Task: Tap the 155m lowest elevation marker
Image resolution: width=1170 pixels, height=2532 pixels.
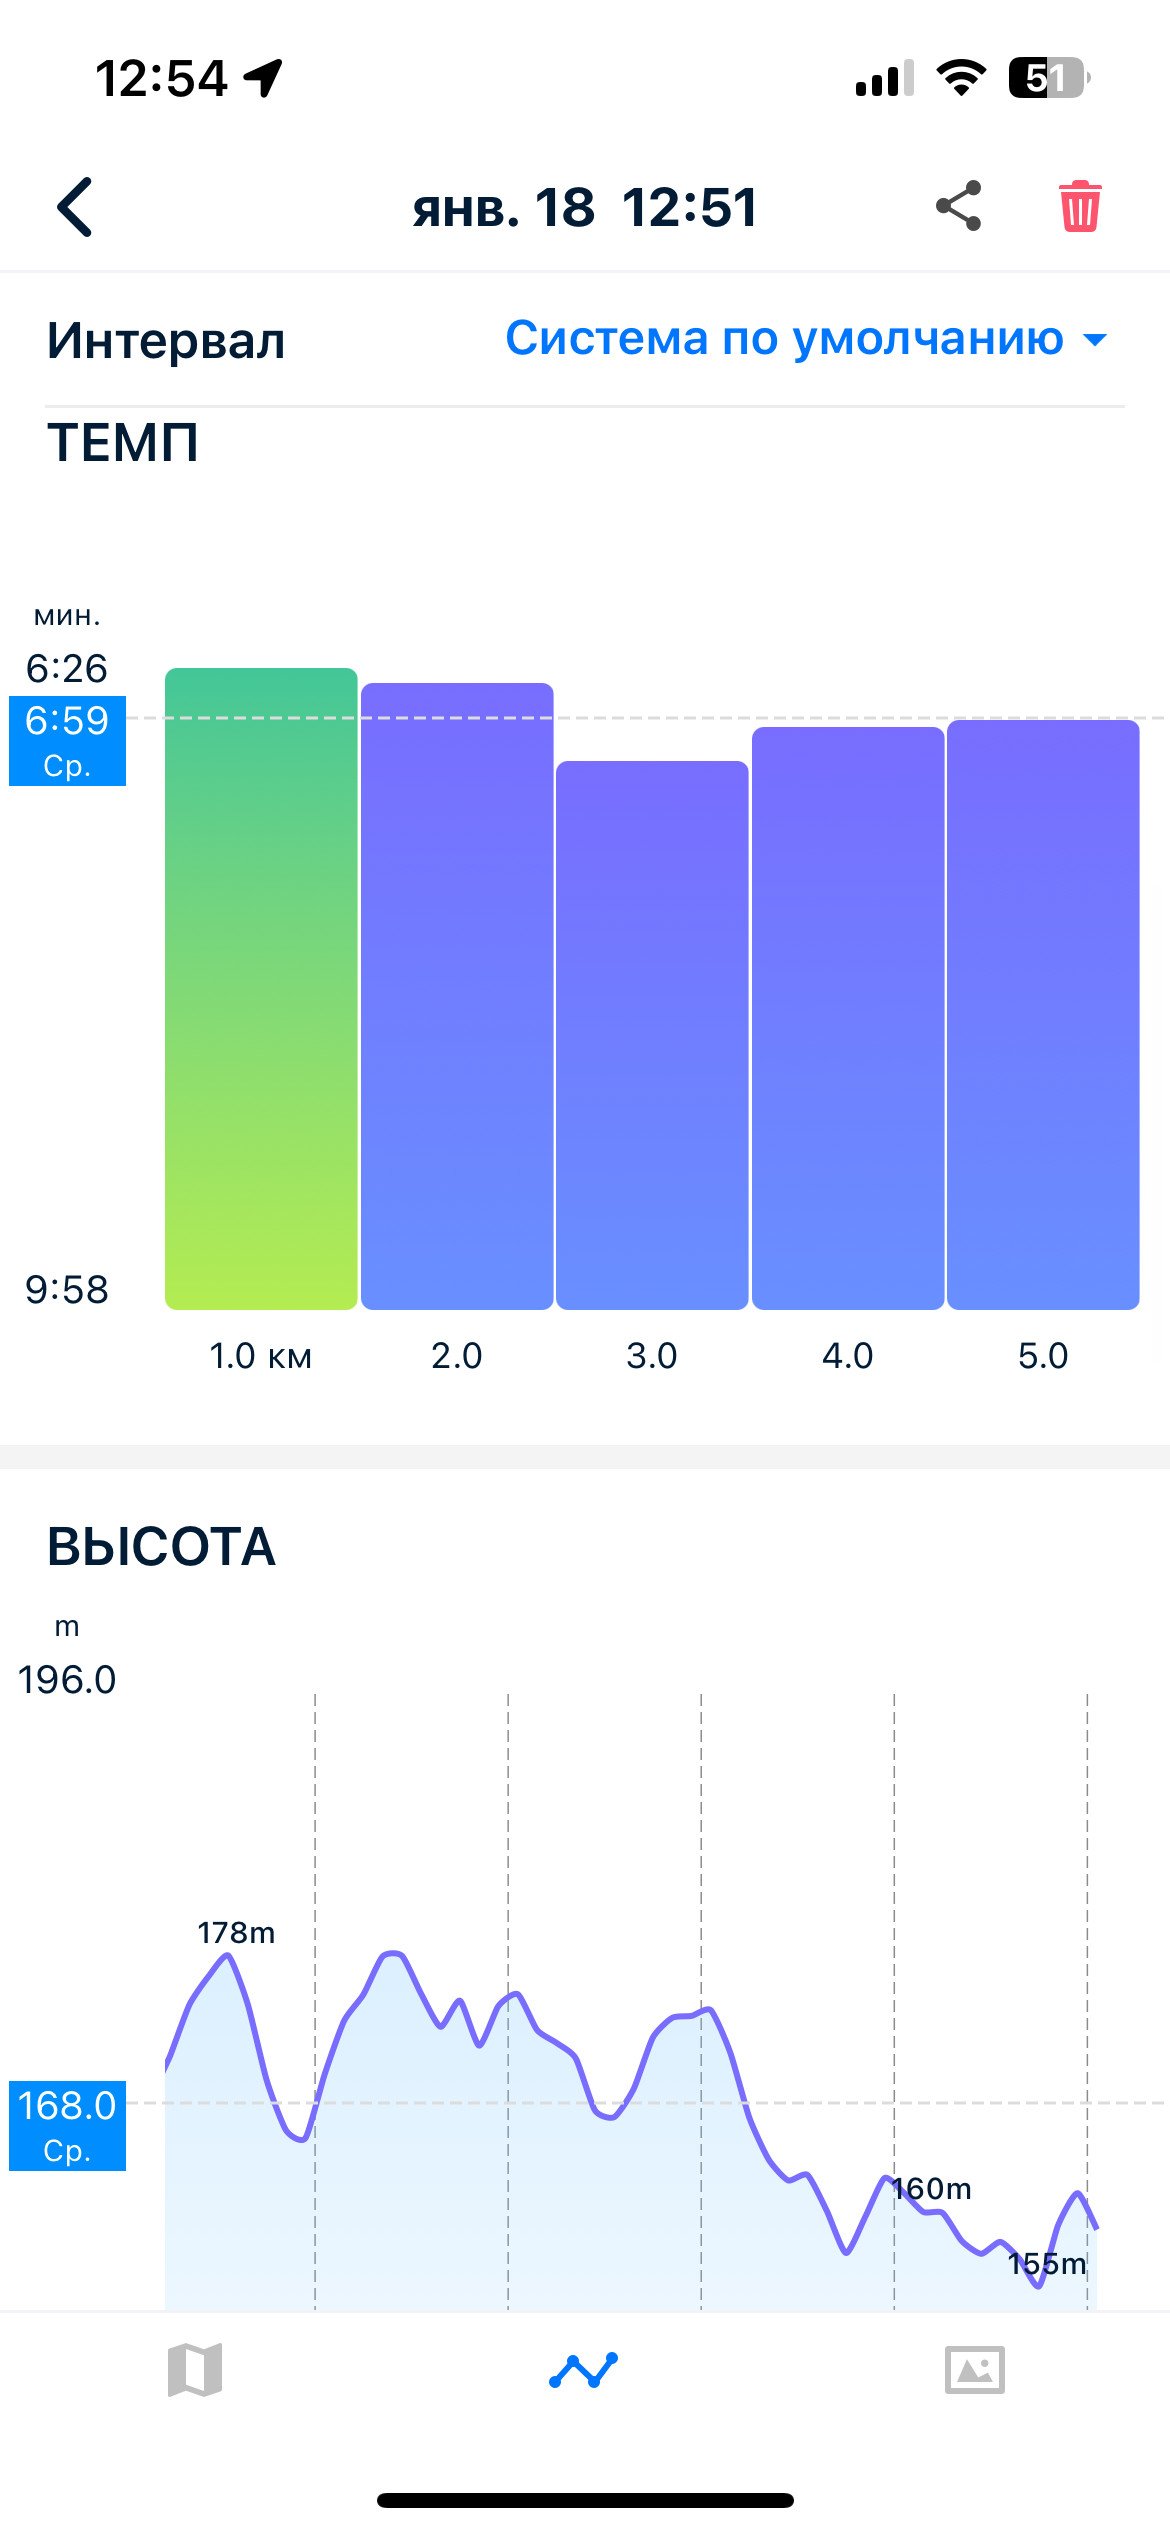Action: coord(1046,2263)
